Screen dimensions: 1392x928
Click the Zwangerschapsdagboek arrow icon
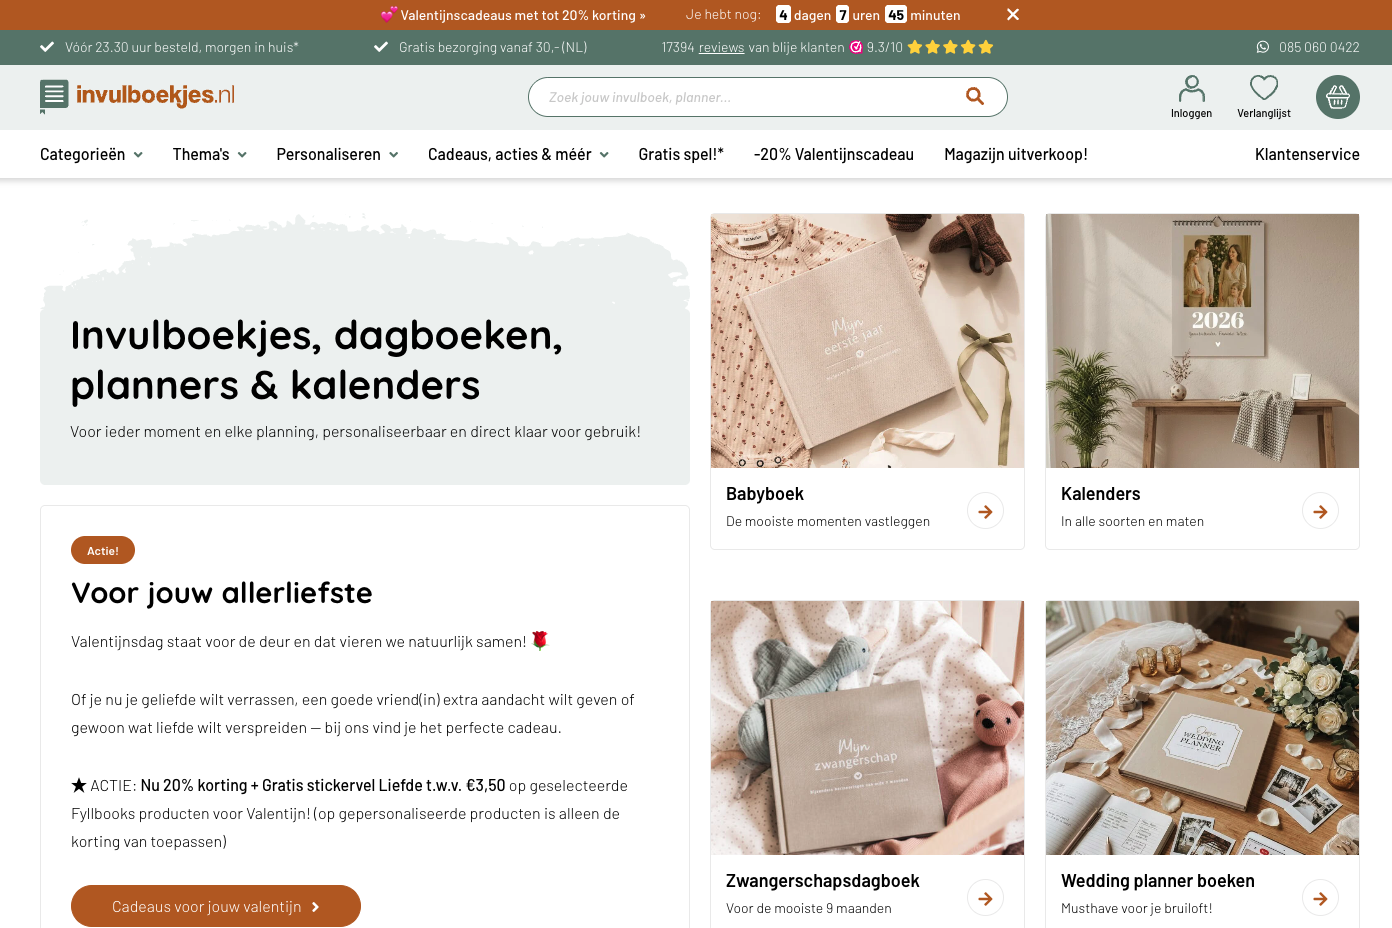[985, 898]
